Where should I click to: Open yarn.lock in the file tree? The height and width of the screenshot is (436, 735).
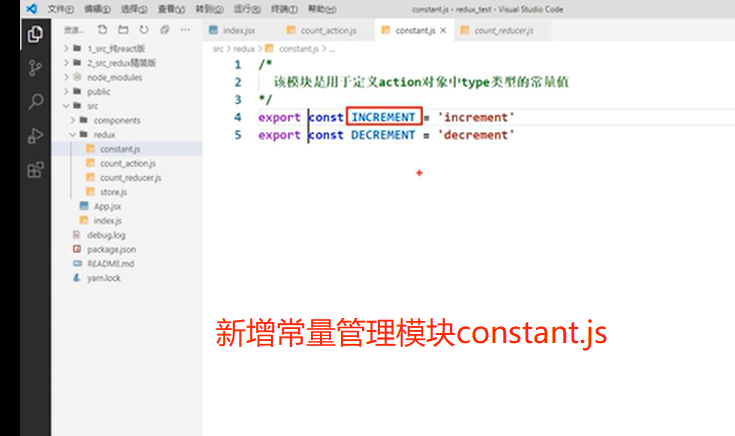click(127, 278)
